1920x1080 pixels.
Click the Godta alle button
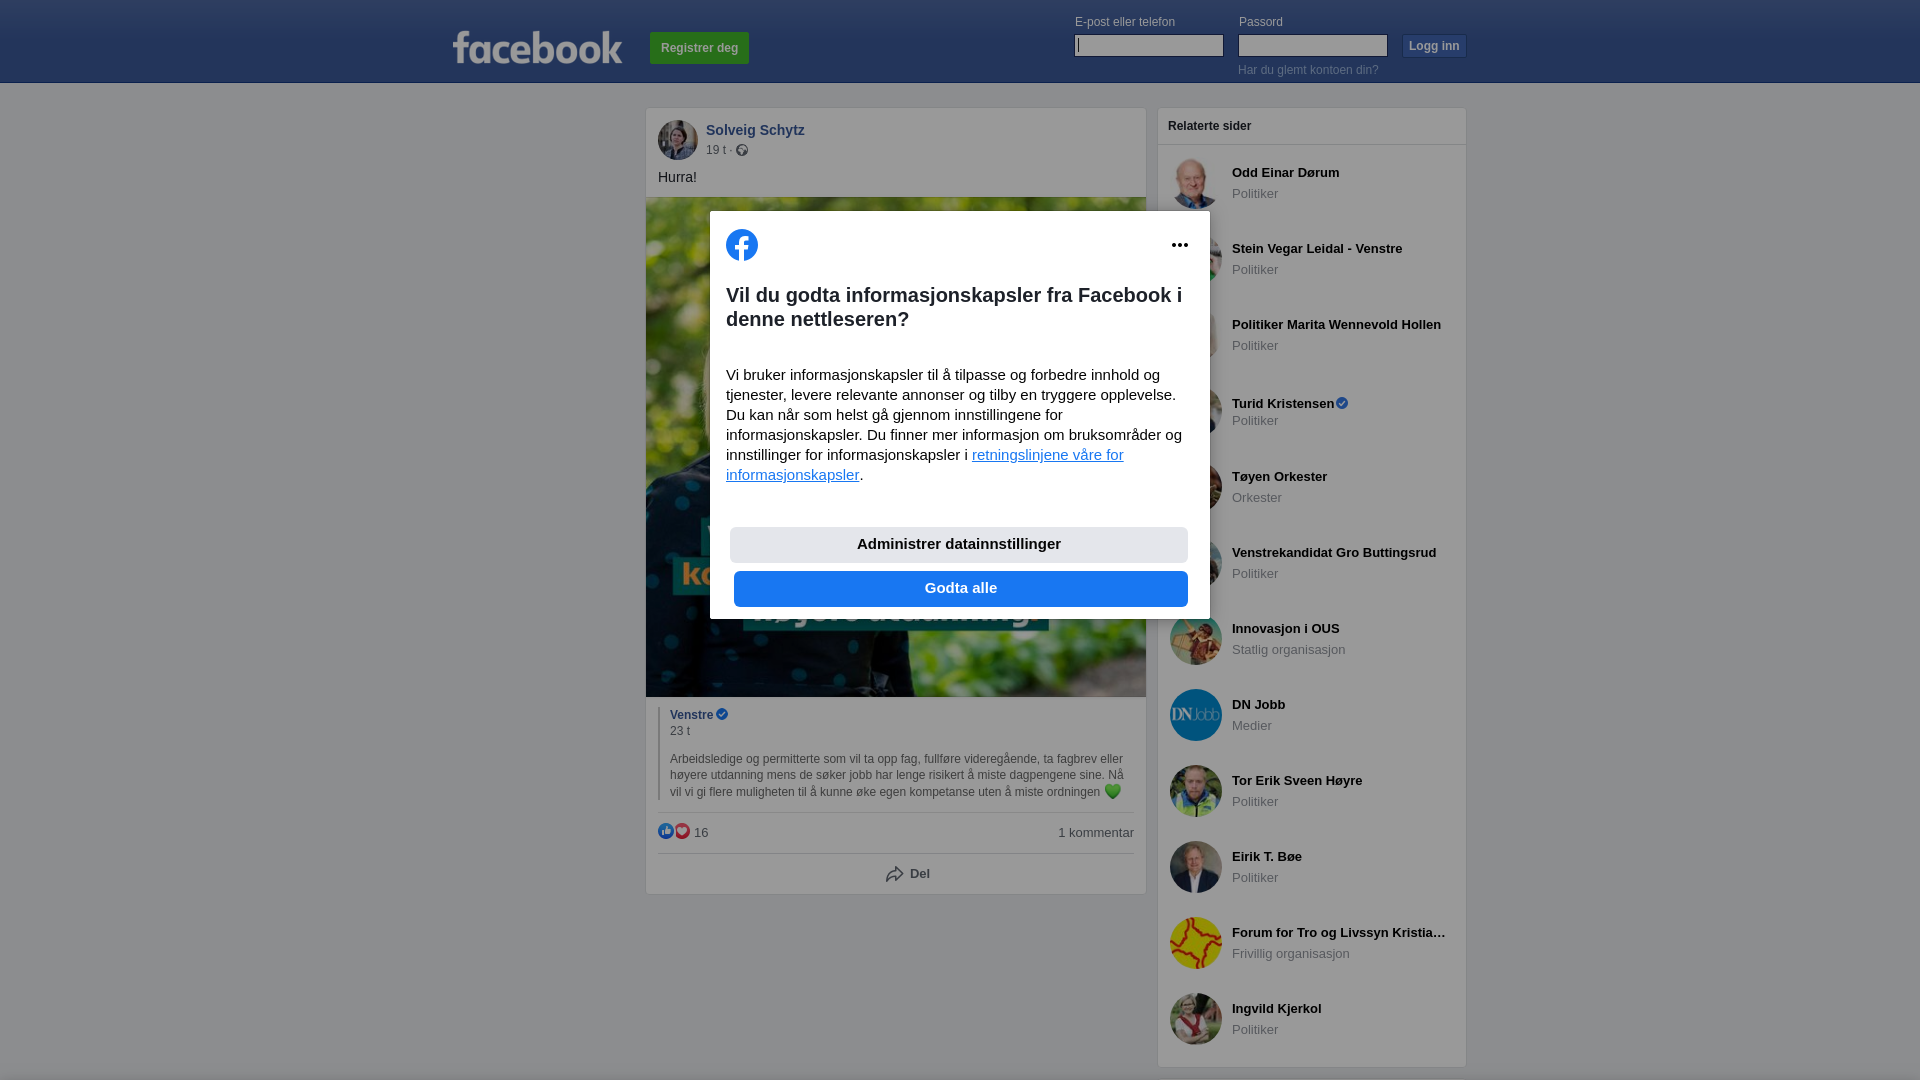click(961, 589)
